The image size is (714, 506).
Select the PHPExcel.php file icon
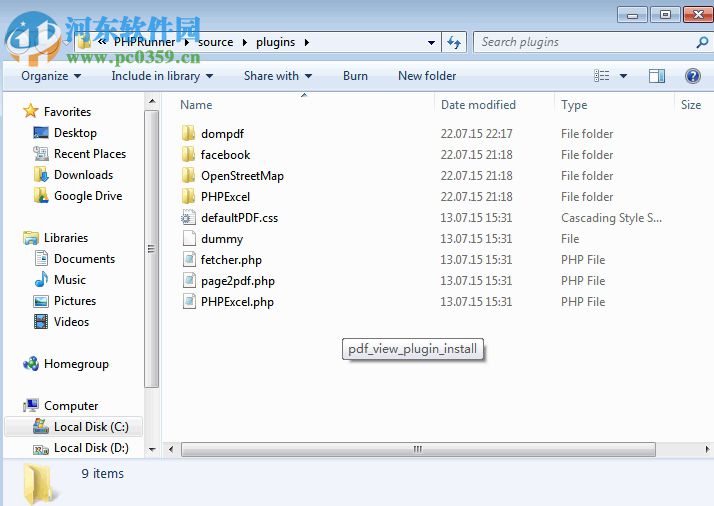coord(189,301)
